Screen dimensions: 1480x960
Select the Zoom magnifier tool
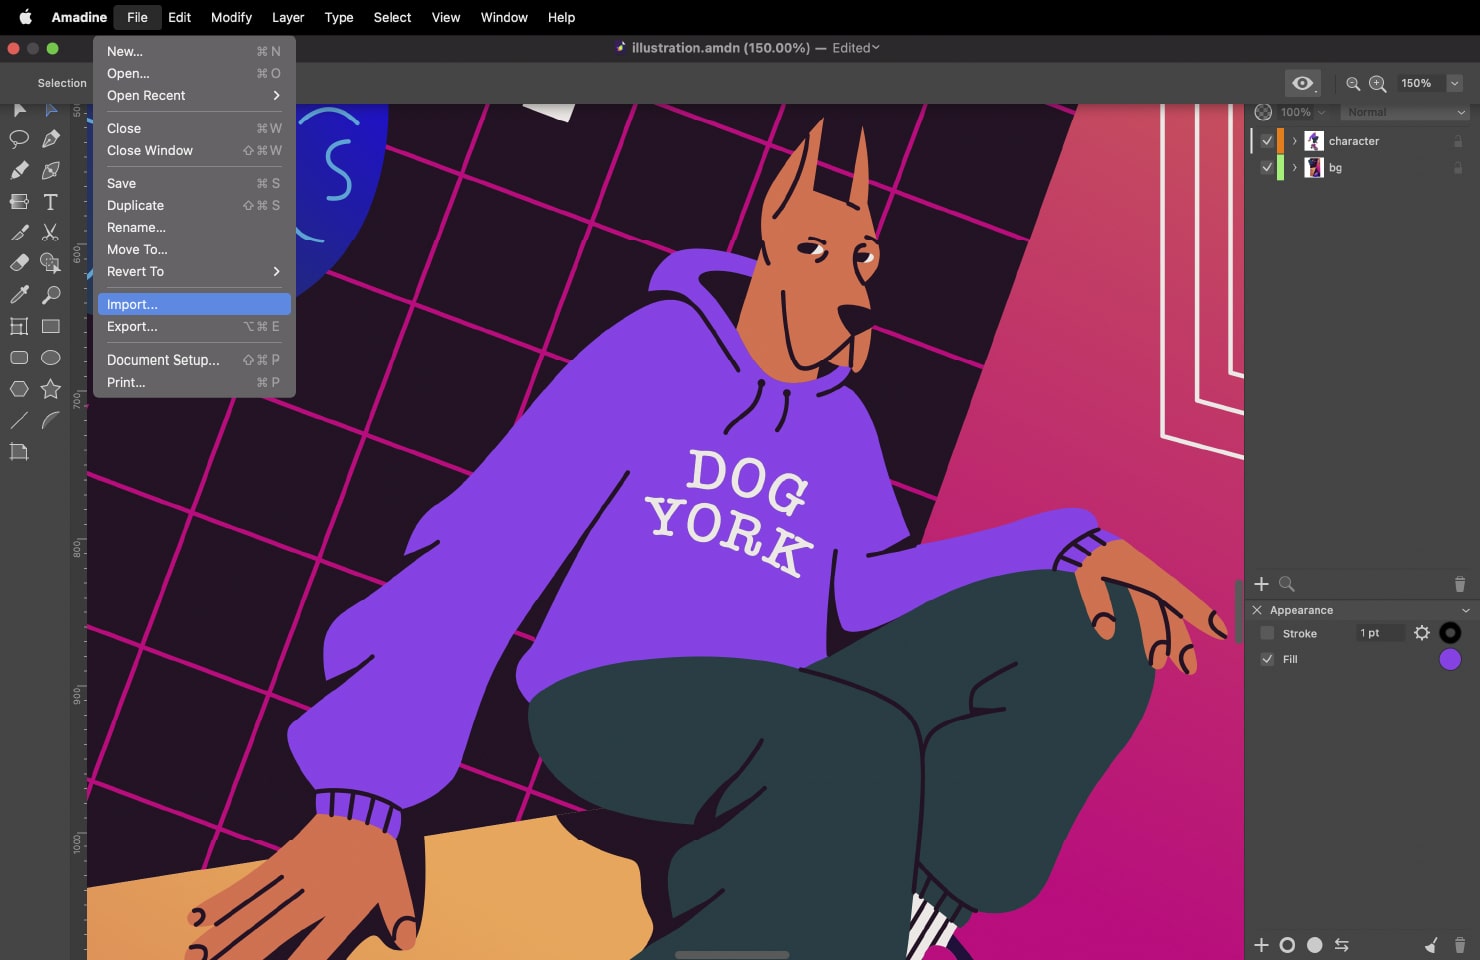point(51,294)
